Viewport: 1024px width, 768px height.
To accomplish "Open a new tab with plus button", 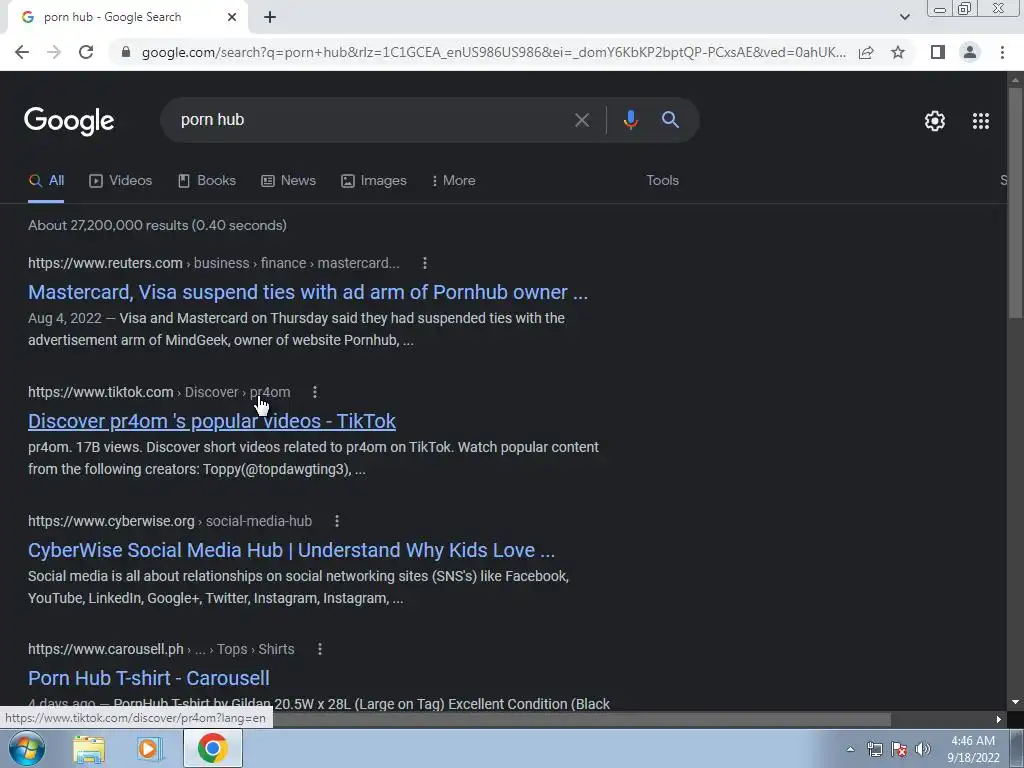I will coord(270,17).
